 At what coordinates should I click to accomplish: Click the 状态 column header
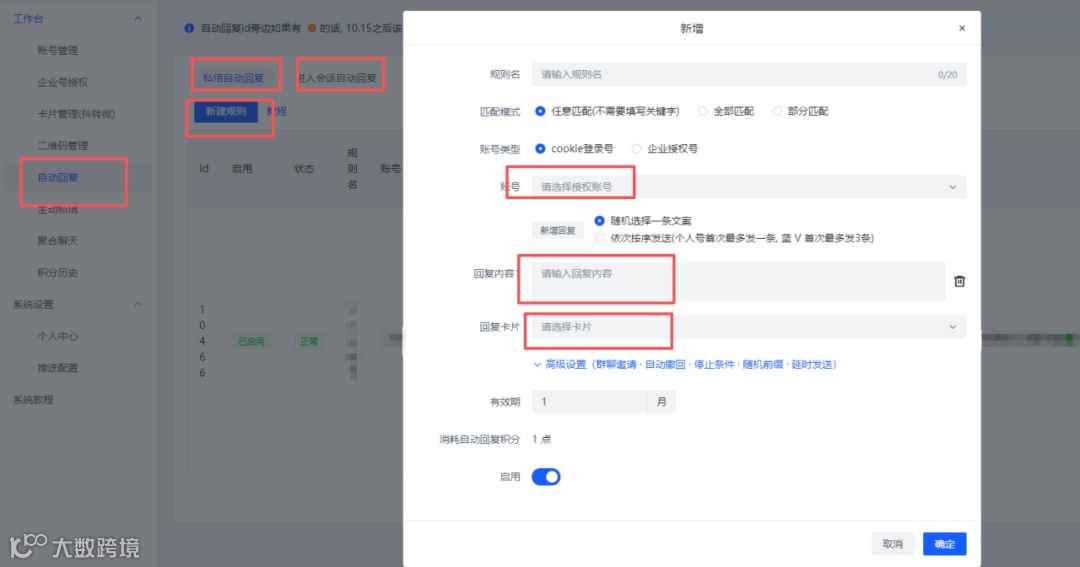304,169
